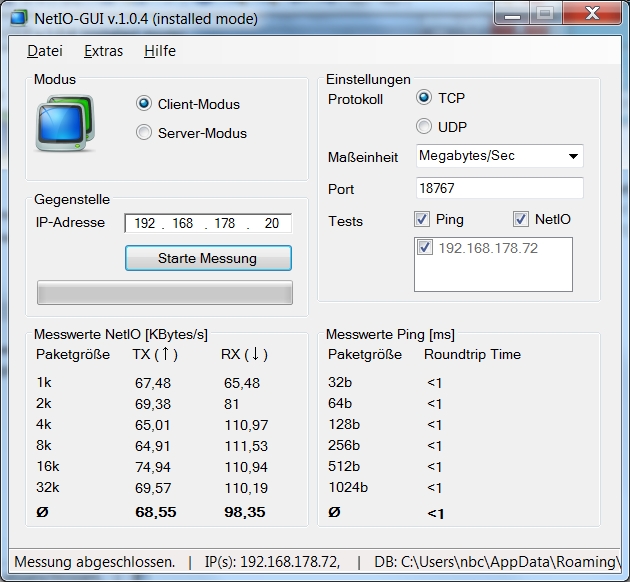Click TX value 69,38 for 2k
630x582 pixels.
(153, 404)
